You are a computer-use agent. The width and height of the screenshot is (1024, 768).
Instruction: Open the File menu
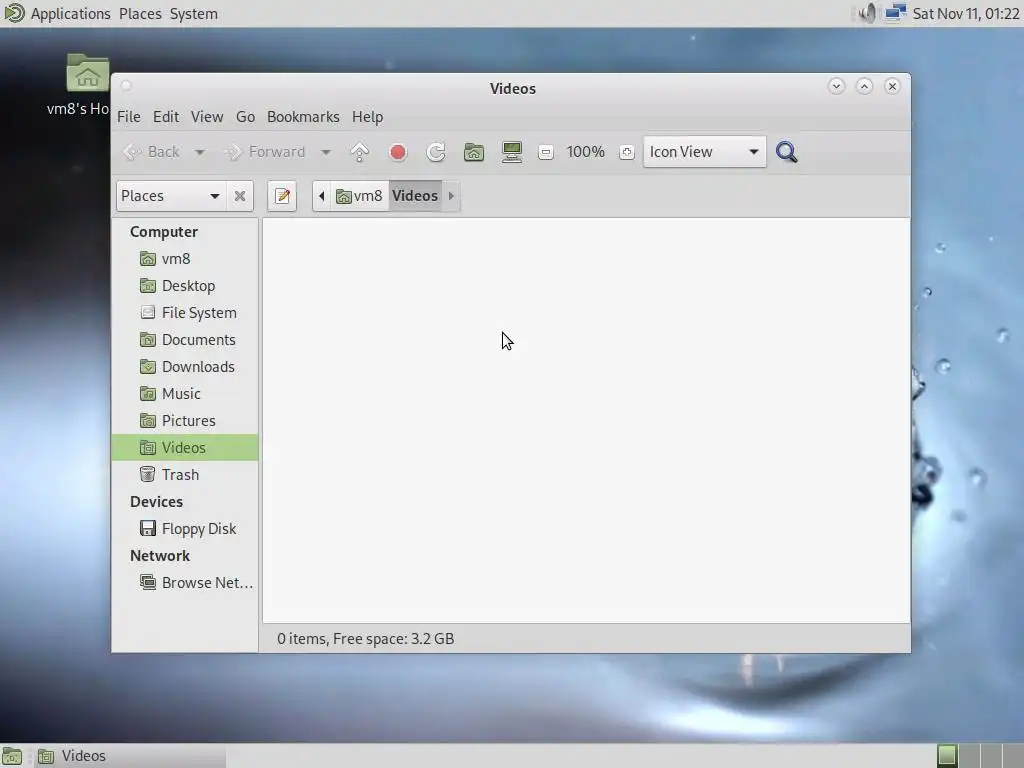tap(129, 117)
